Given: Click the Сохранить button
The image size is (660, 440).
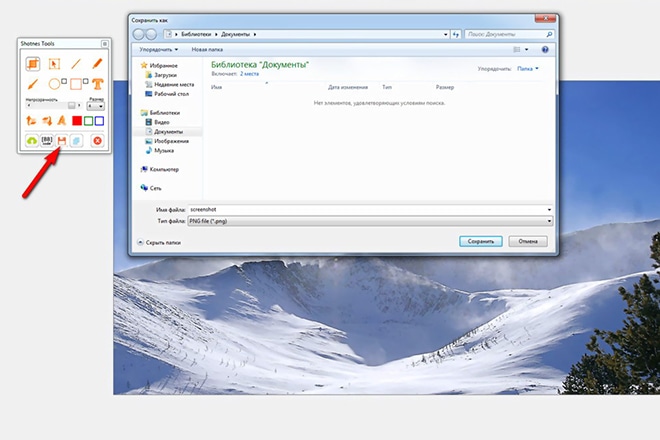Looking at the screenshot, I should [x=480, y=241].
